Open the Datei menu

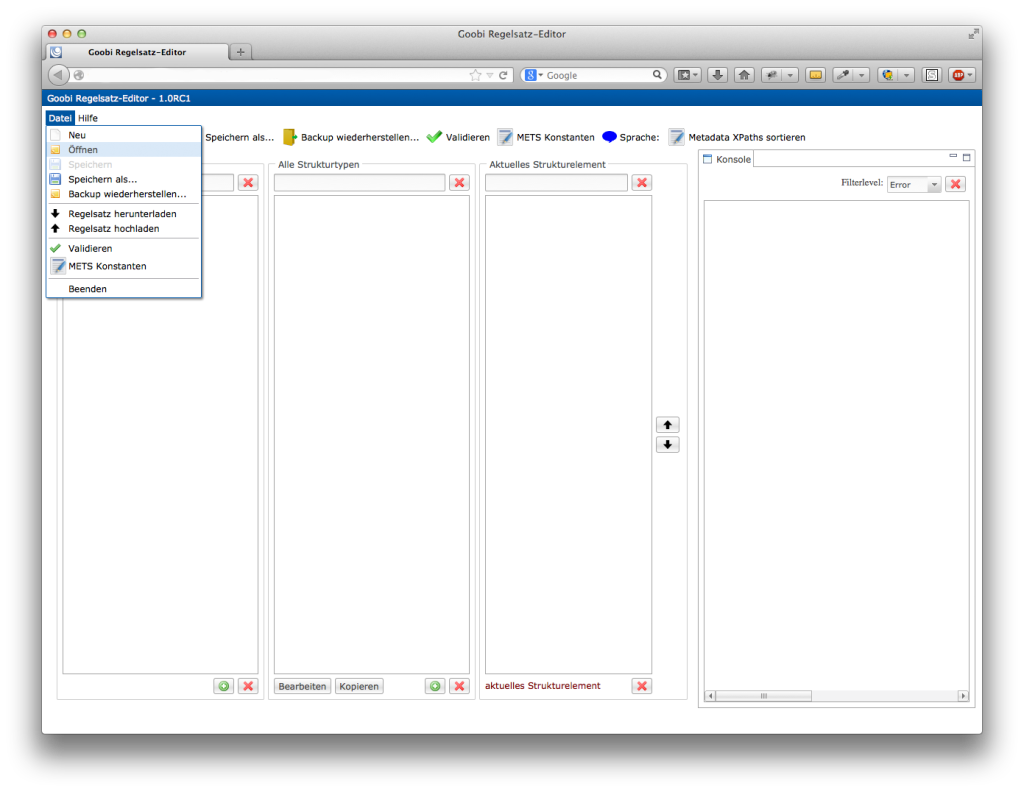(x=60, y=118)
